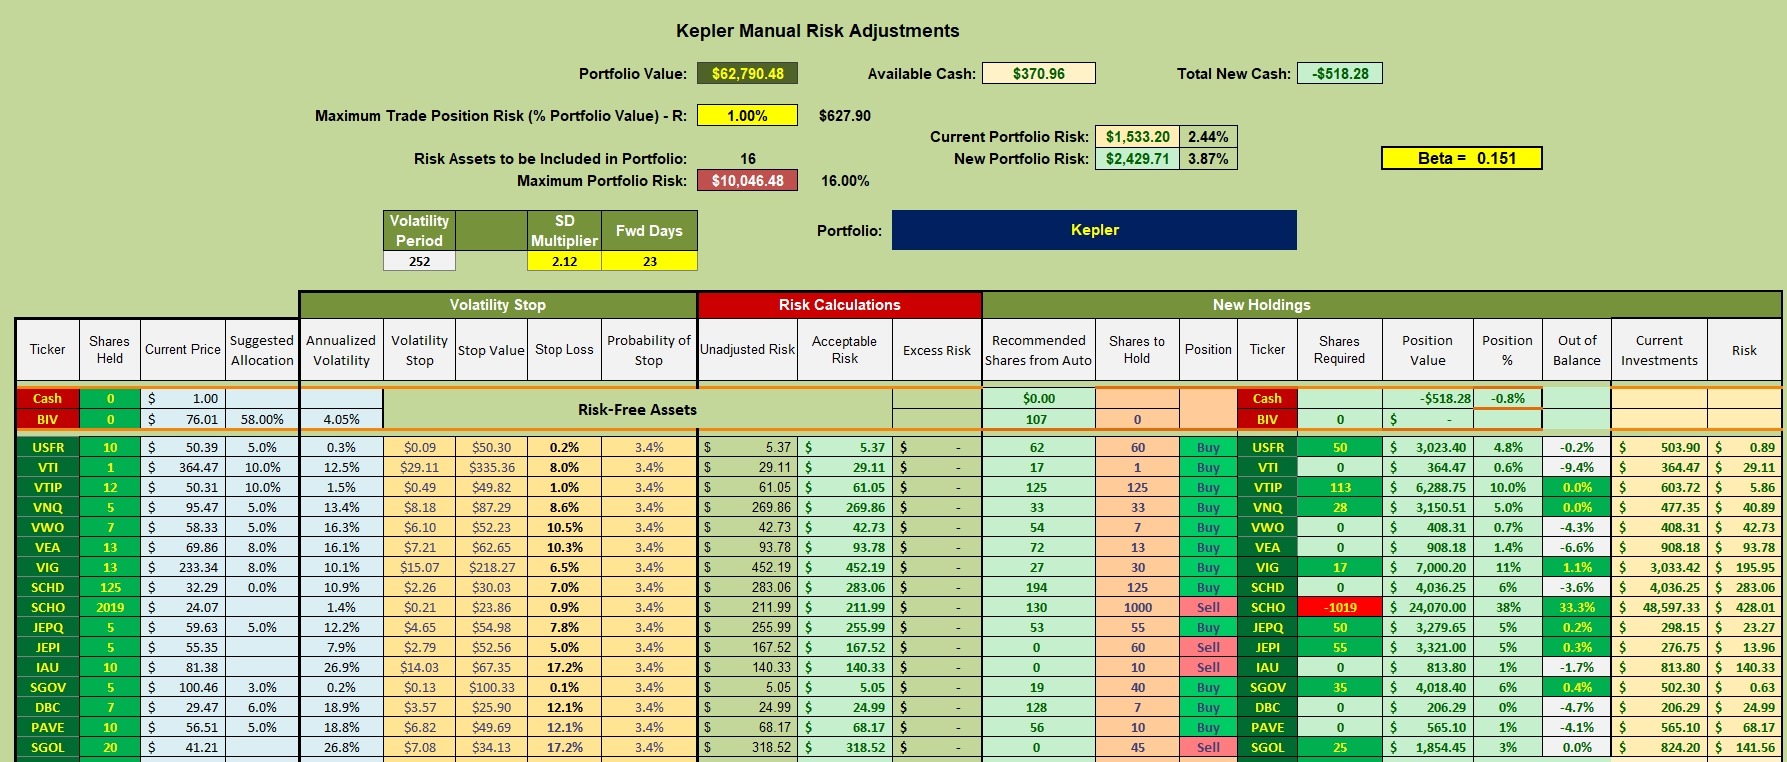Select the Maximum Portfolio Risk cell $10,046.48
The image size is (1787, 762).
point(747,181)
